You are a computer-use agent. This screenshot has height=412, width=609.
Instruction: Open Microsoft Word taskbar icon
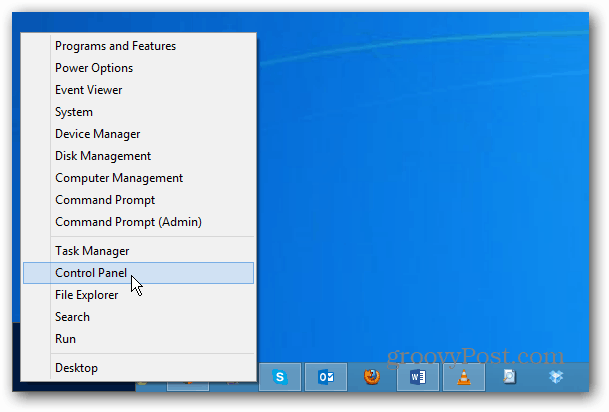pos(418,377)
